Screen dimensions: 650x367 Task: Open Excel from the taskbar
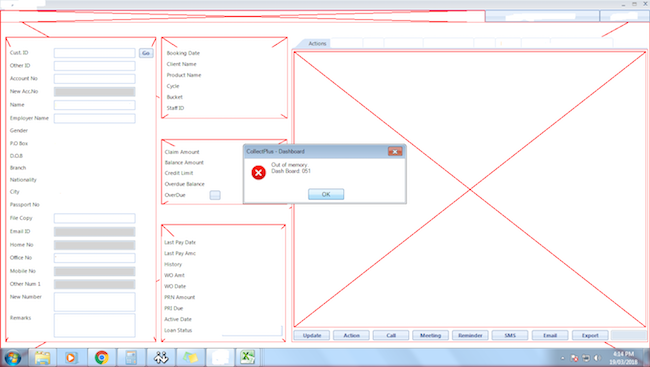click(247, 357)
